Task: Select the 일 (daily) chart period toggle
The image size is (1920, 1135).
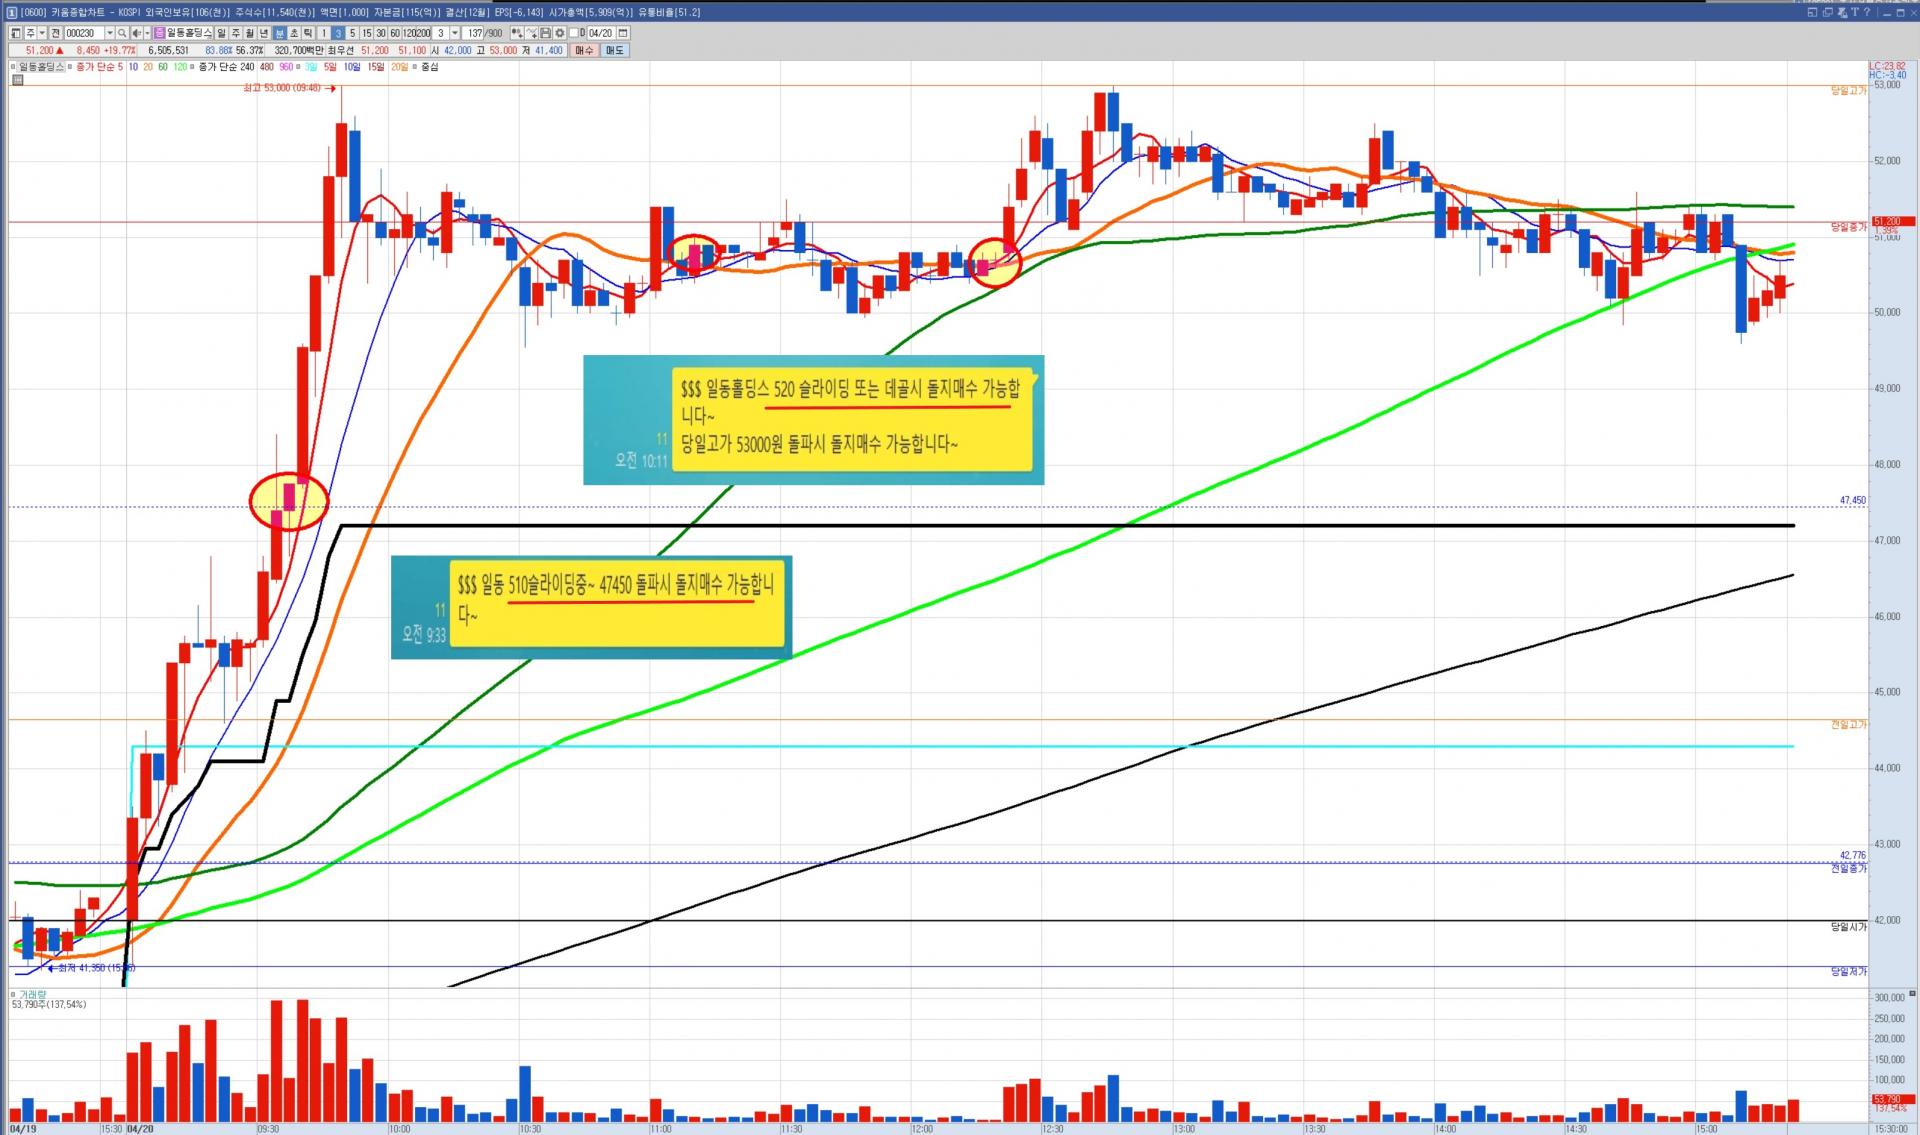Action: [x=221, y=33]
